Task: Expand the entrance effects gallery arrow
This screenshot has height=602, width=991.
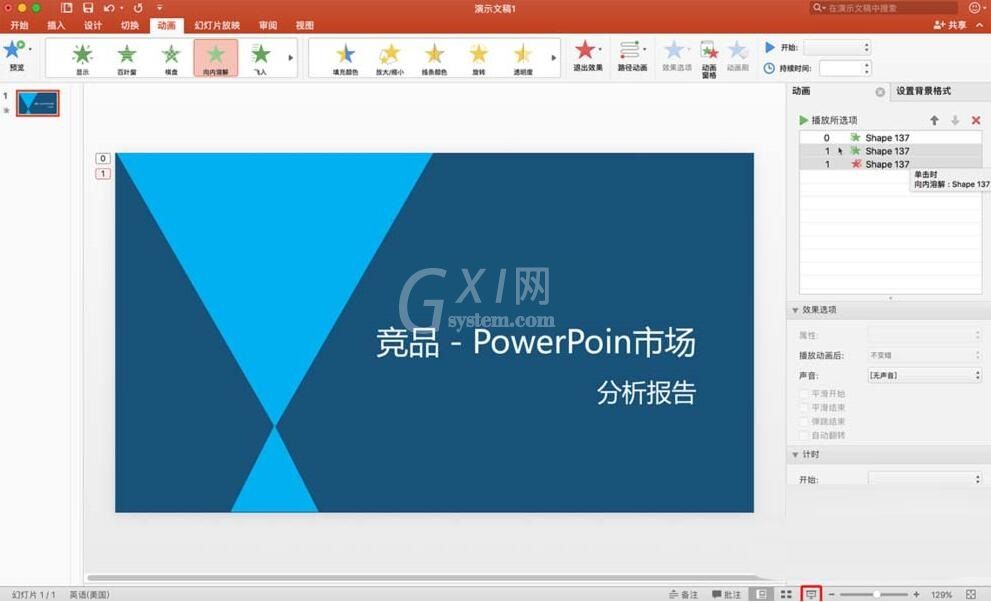Action: [x=291, y=57]
